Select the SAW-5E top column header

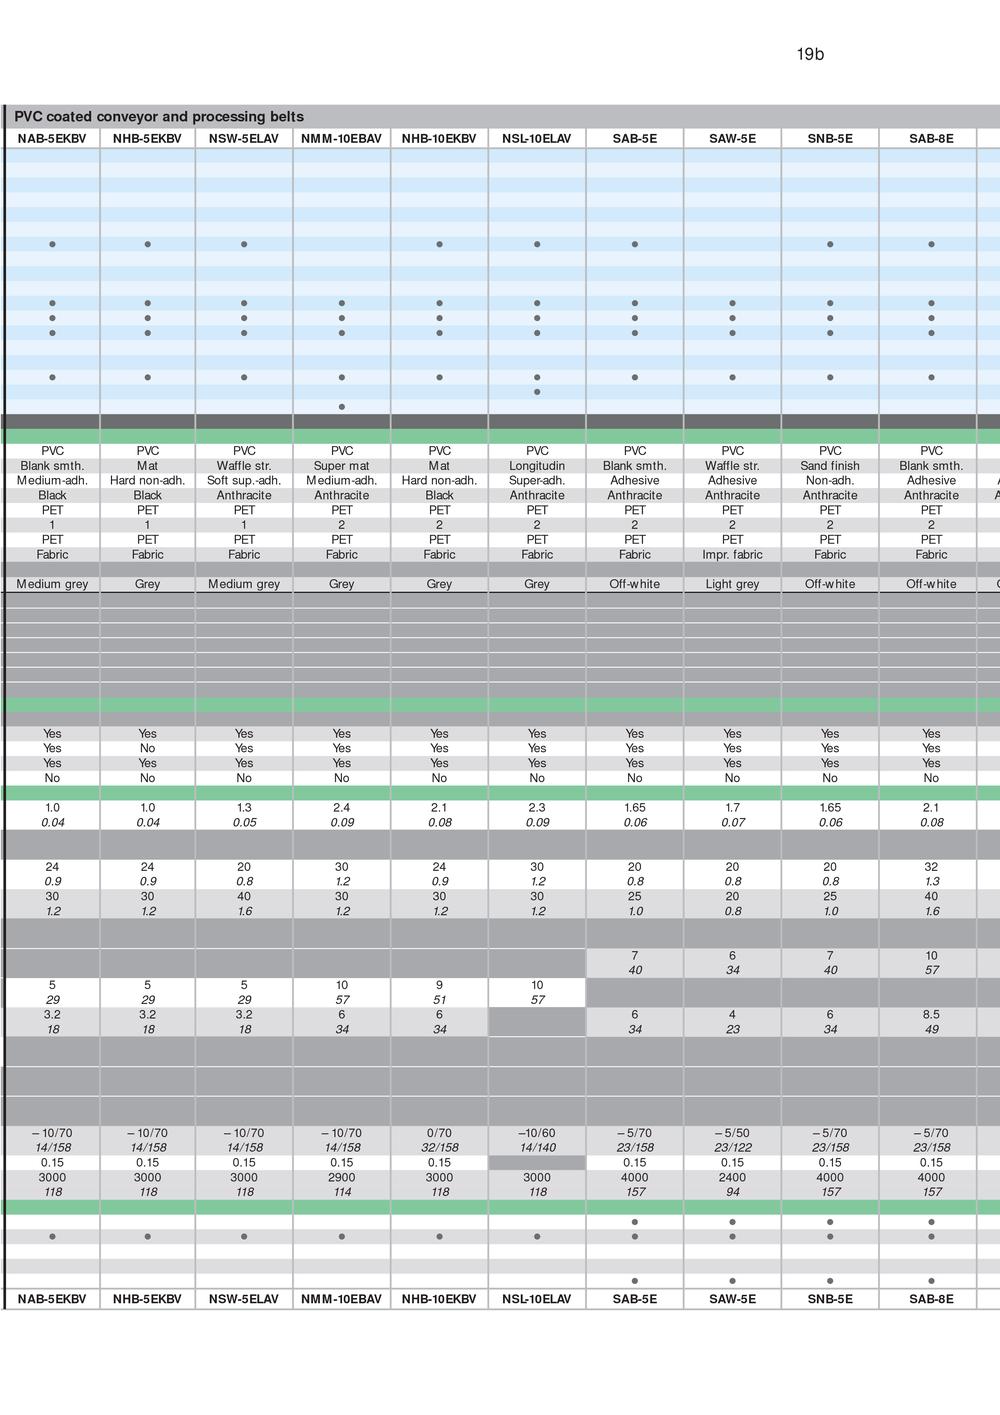pos(733,139)
